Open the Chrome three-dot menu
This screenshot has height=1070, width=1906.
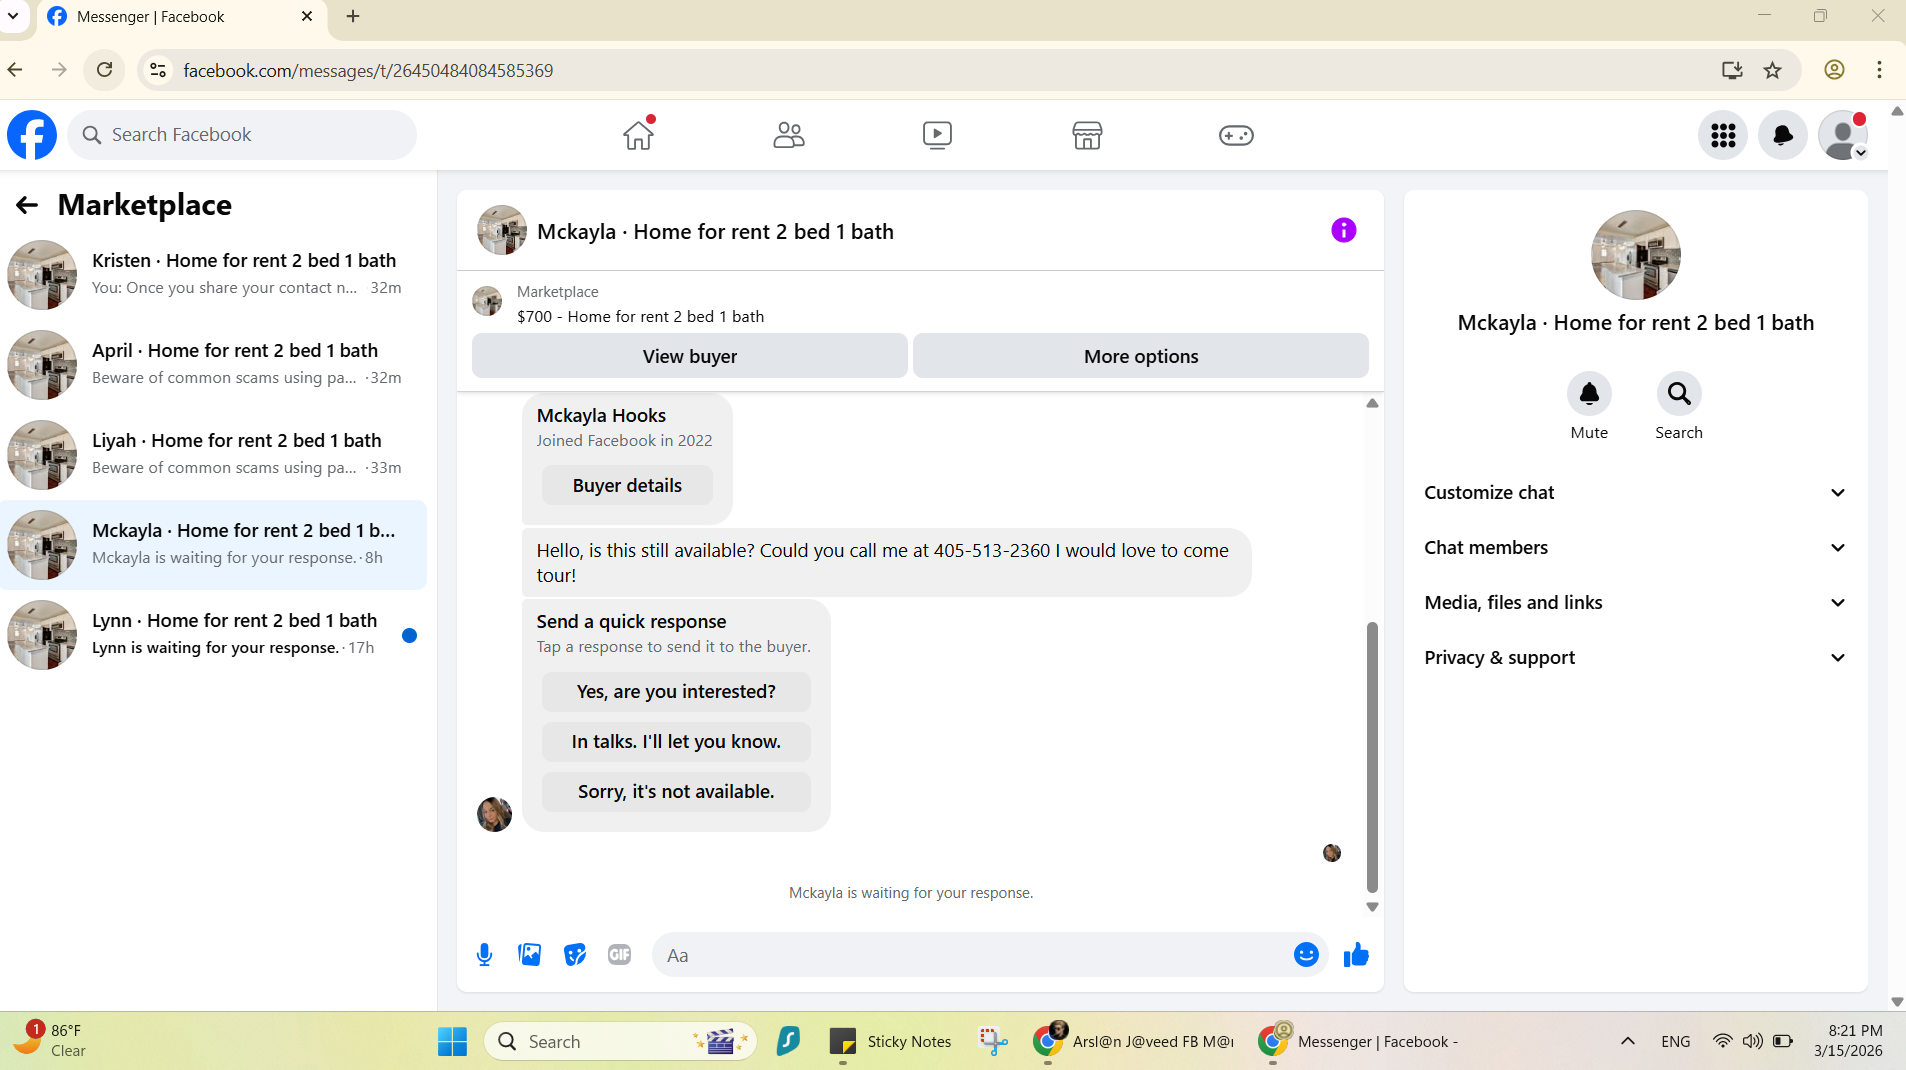[1880, 70]
